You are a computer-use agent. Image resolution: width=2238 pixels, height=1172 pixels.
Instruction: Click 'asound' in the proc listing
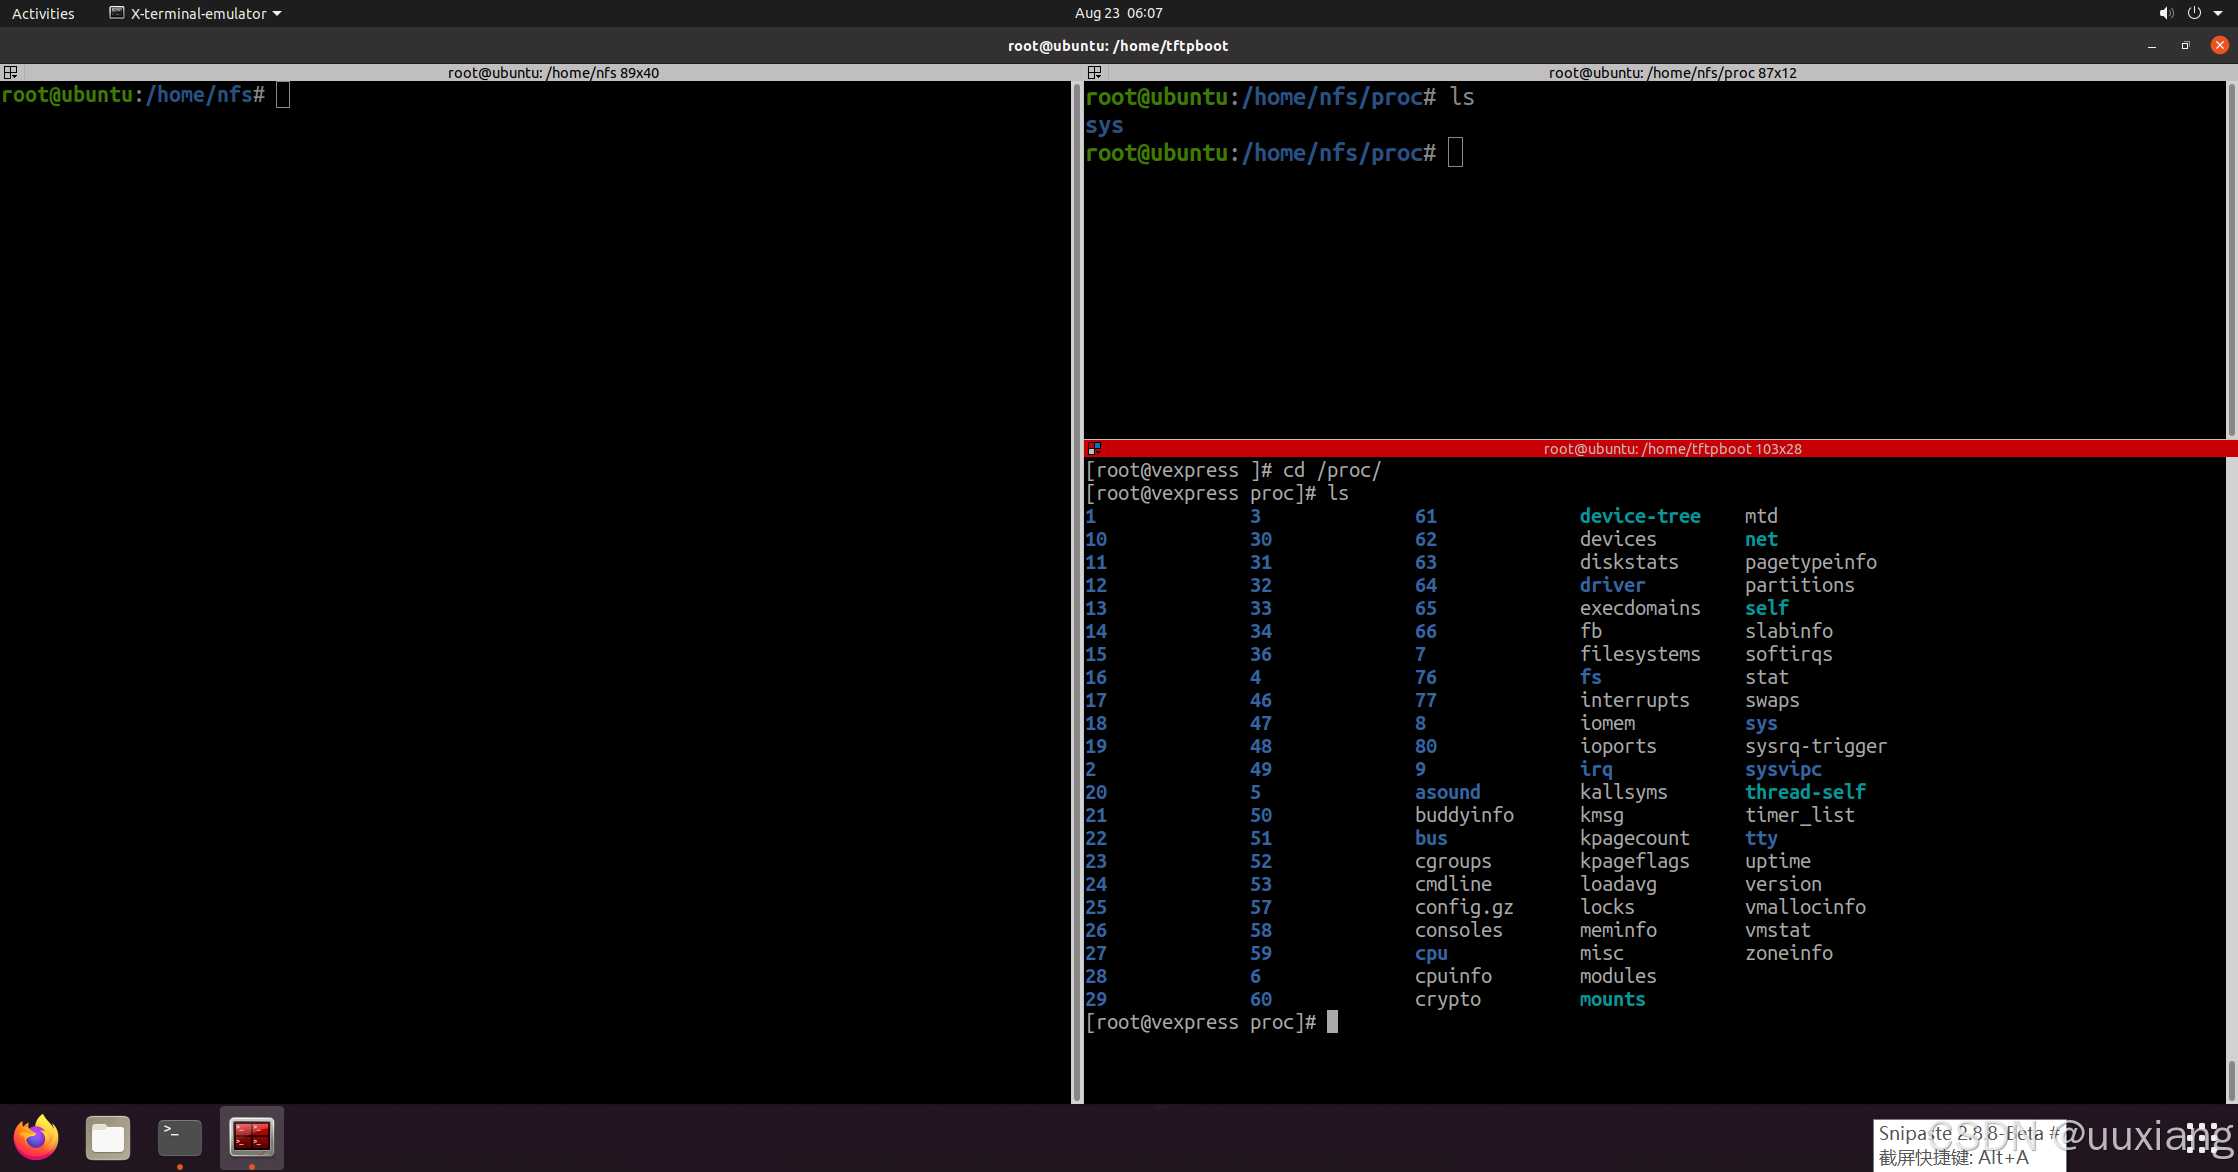[x=1447, y=792]
